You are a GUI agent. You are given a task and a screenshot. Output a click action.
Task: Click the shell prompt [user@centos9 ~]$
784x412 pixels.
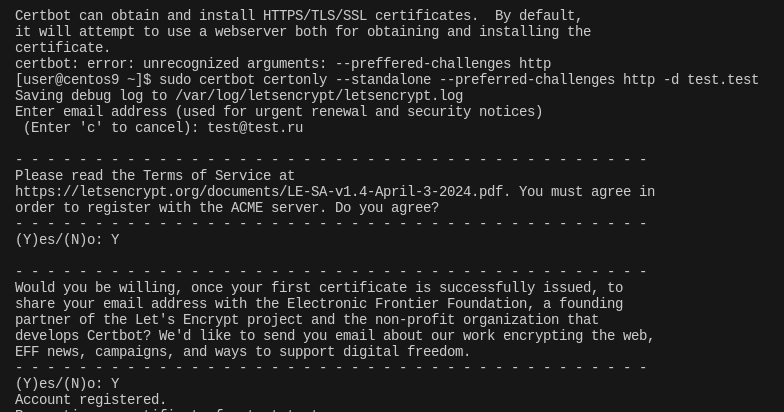tap(83, 80)
